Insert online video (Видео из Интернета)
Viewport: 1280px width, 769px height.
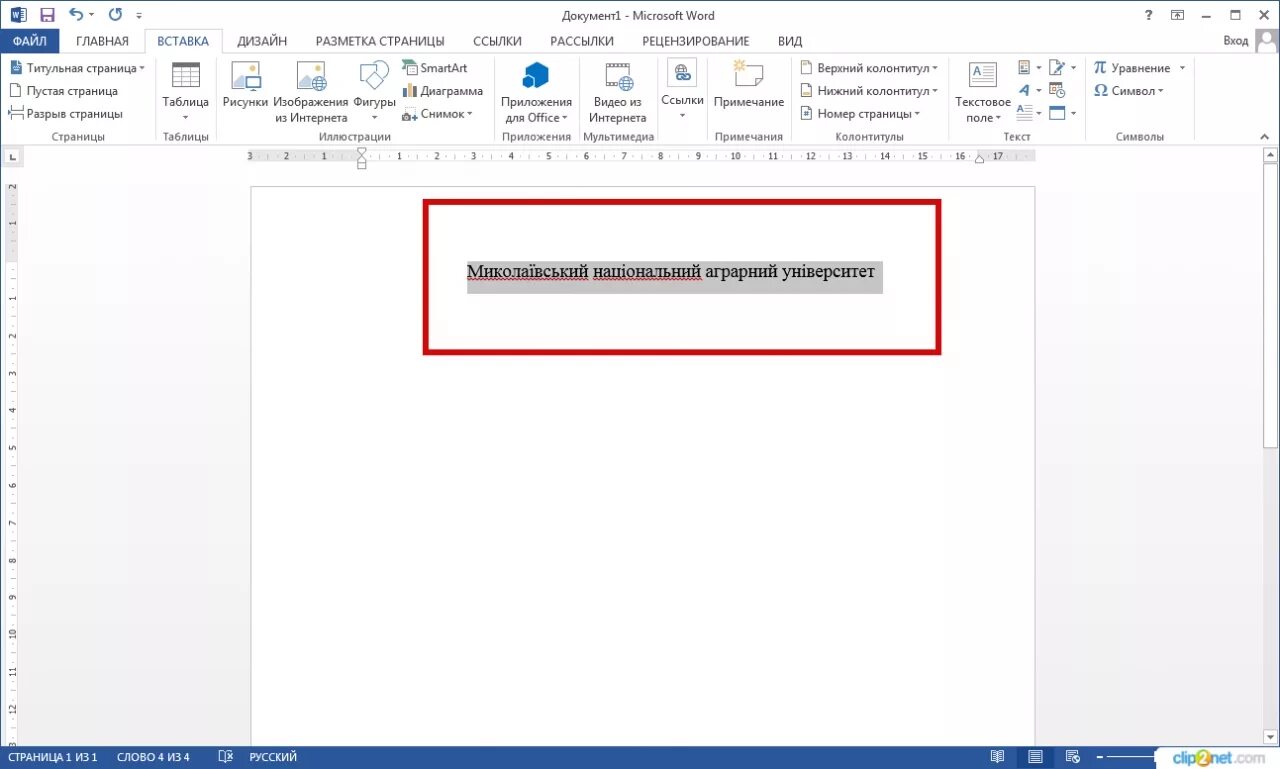click(618, 92)
